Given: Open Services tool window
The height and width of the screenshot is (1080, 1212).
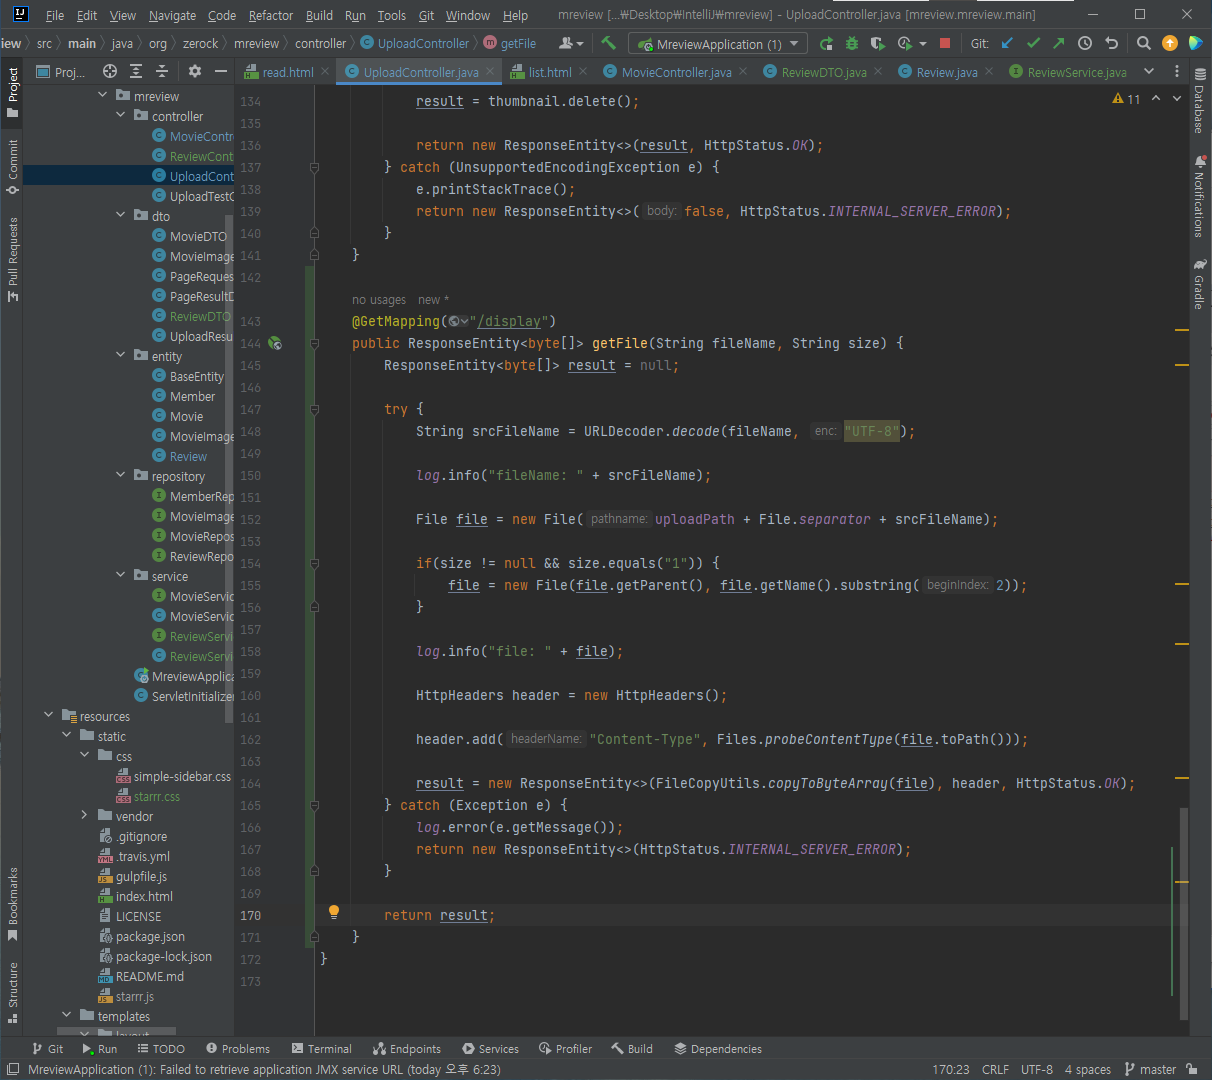Looking at the screenshot, I should point(490,1049).
